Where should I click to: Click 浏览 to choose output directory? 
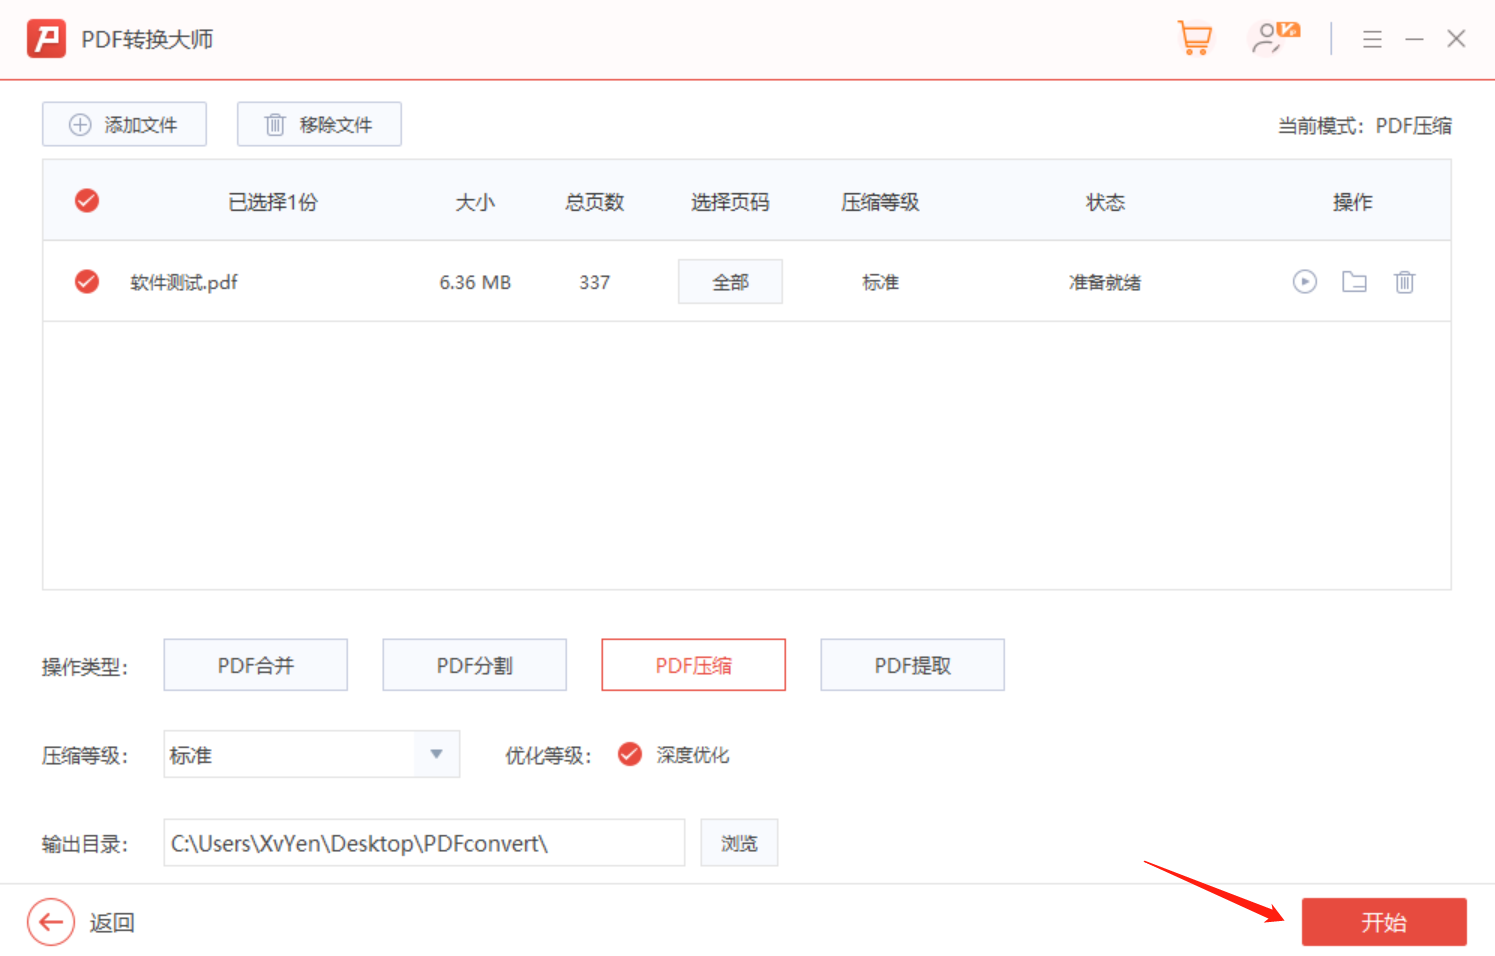(x=739, y=843)
